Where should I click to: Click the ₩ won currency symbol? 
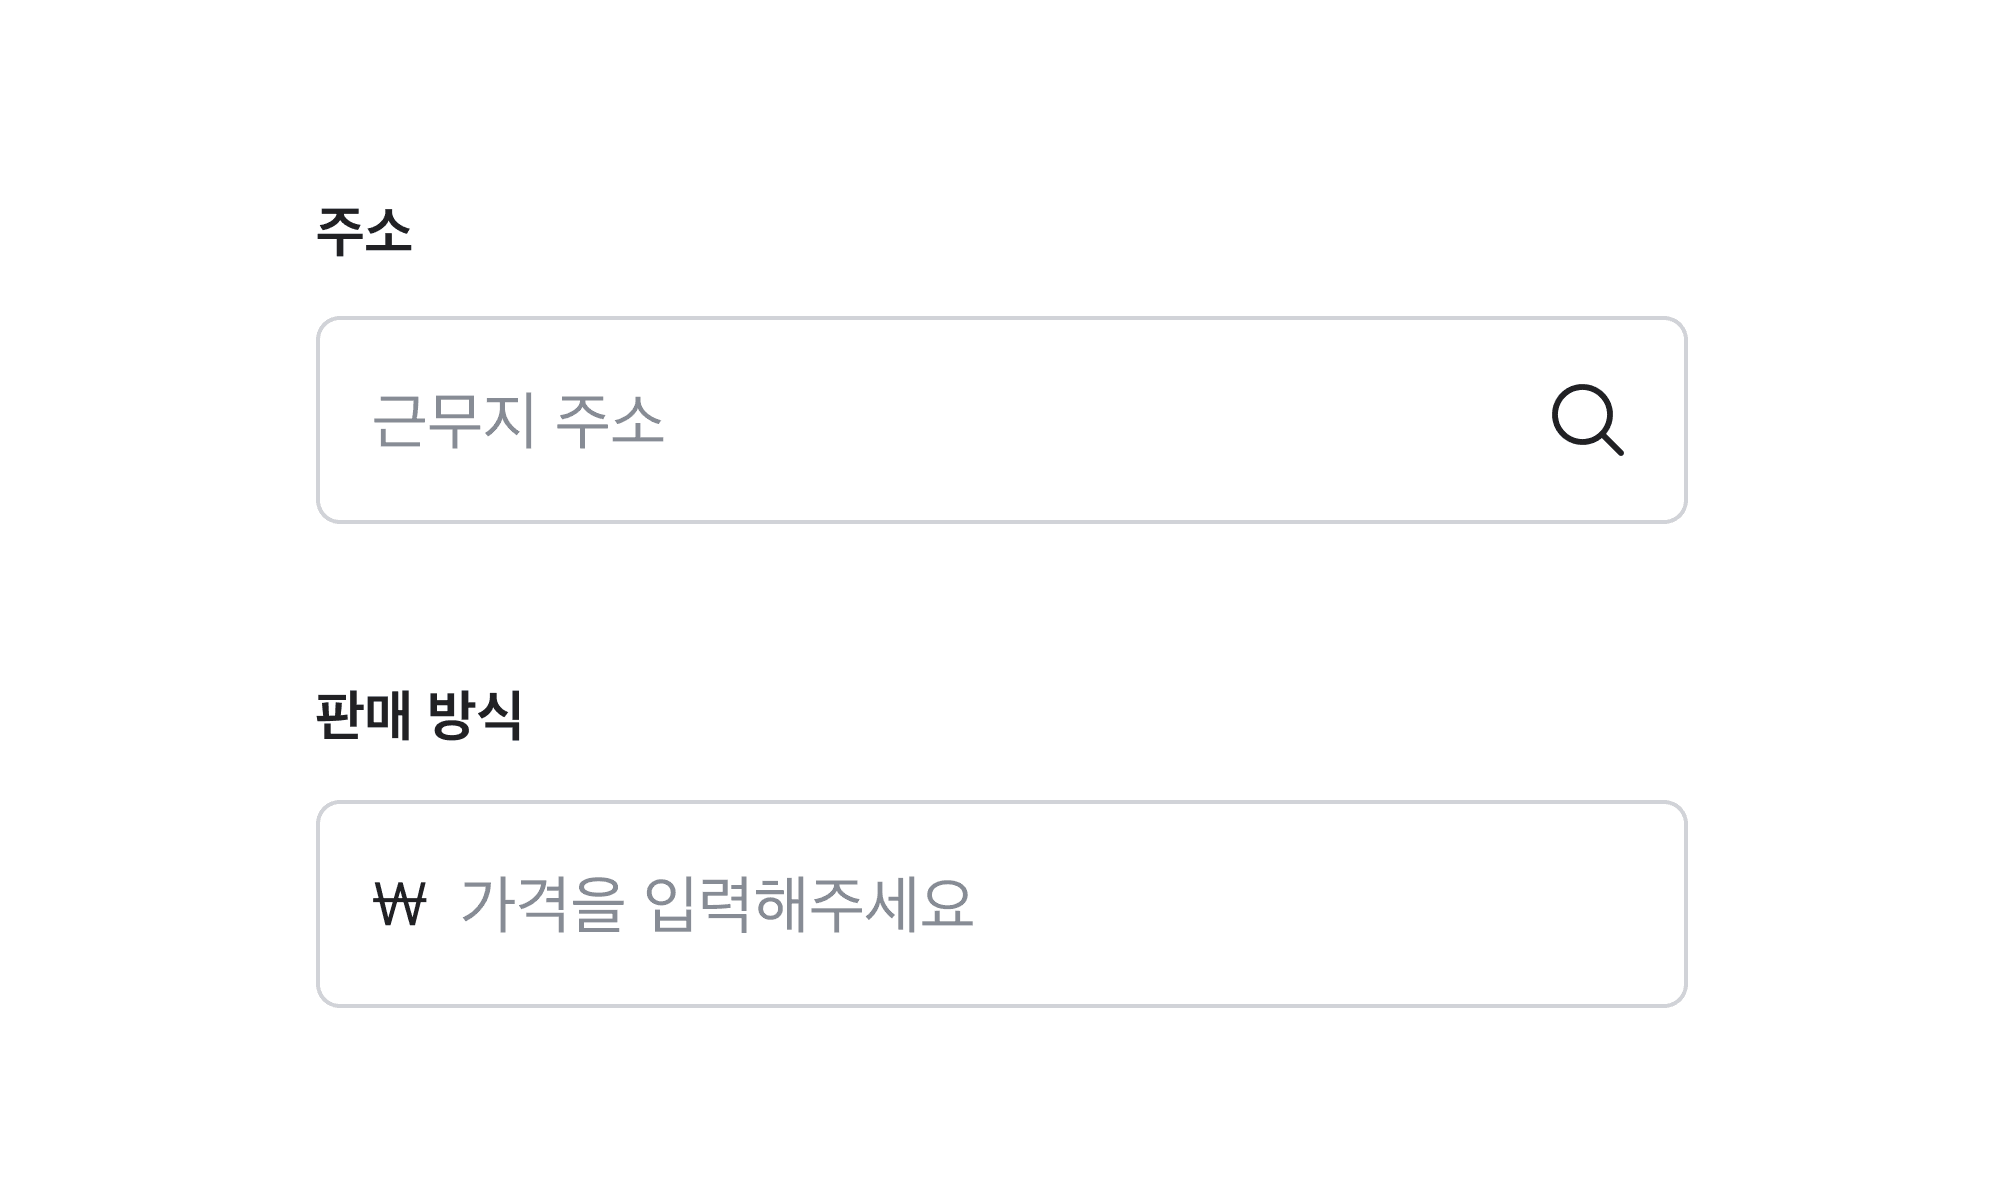[x=399, y=904]
